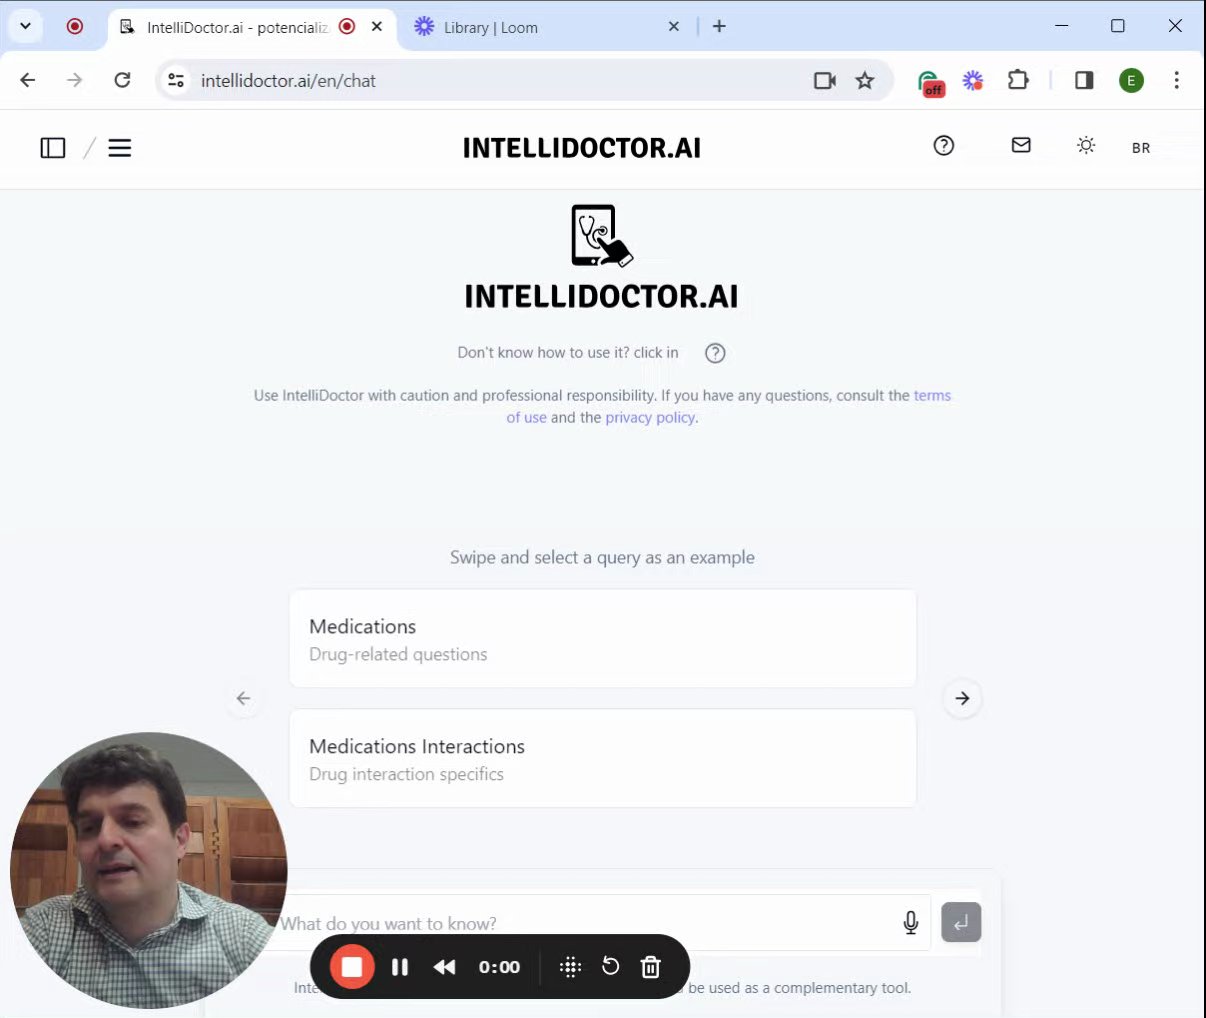Click the address bar URL
1206x1018 pixels.
[x=289, y=81]
